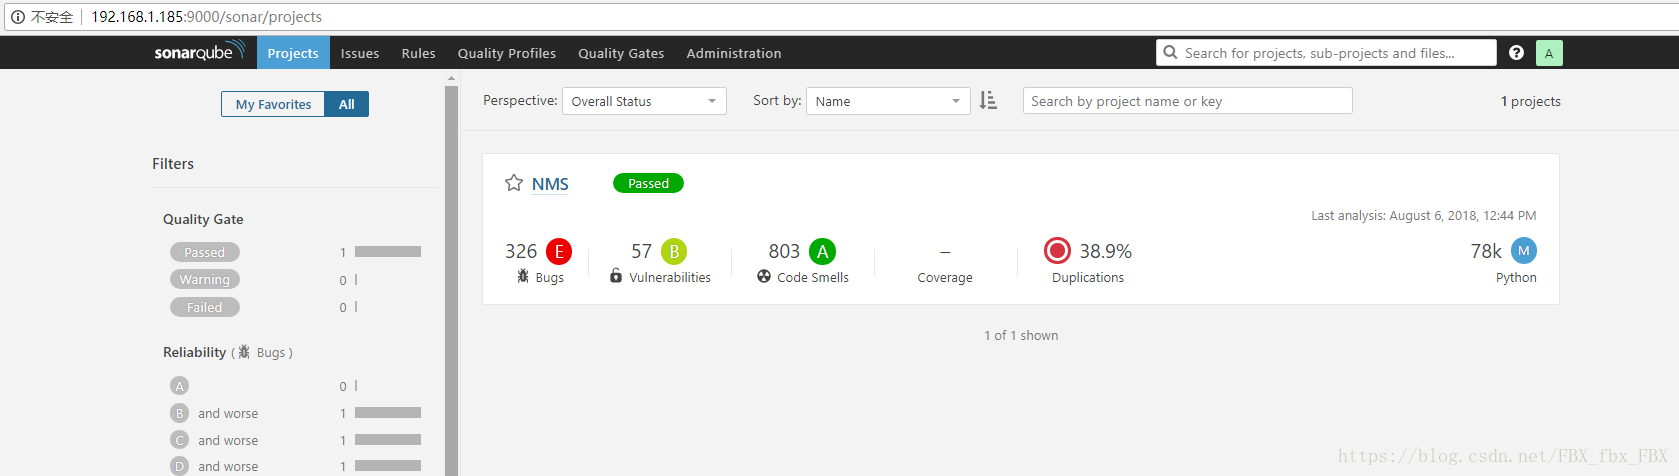Click the 38.9% duplications value
Screen dimensions: 1679x476
tap(1106, 251)
